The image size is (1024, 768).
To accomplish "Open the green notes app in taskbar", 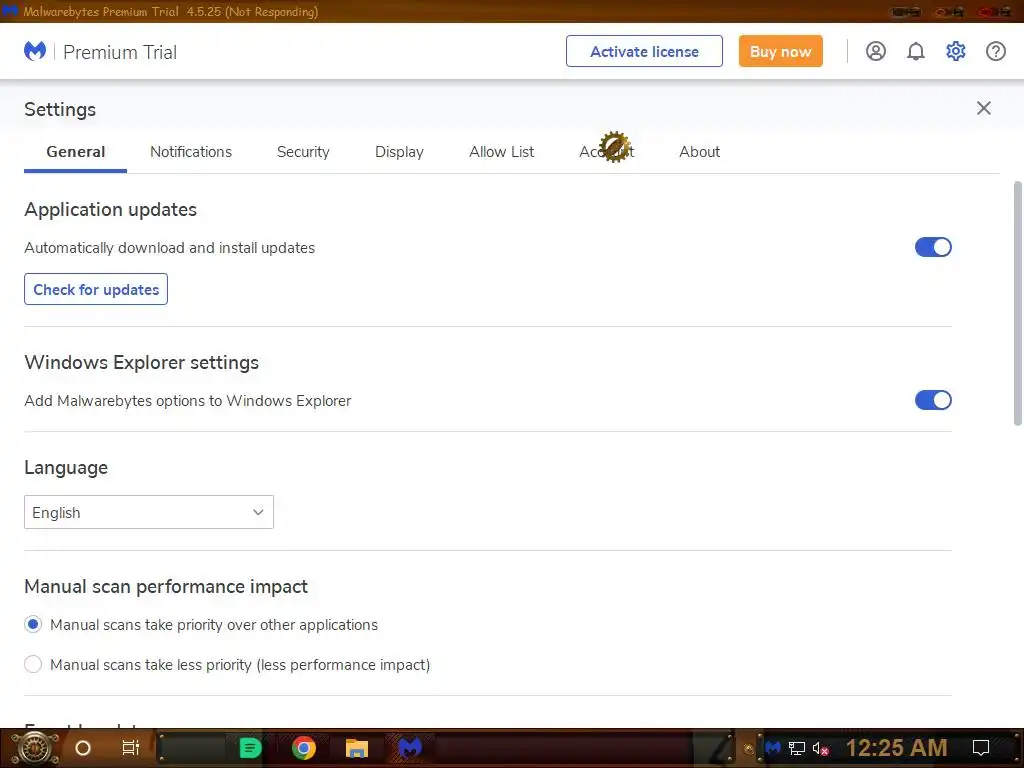I will tap(250, 748).
